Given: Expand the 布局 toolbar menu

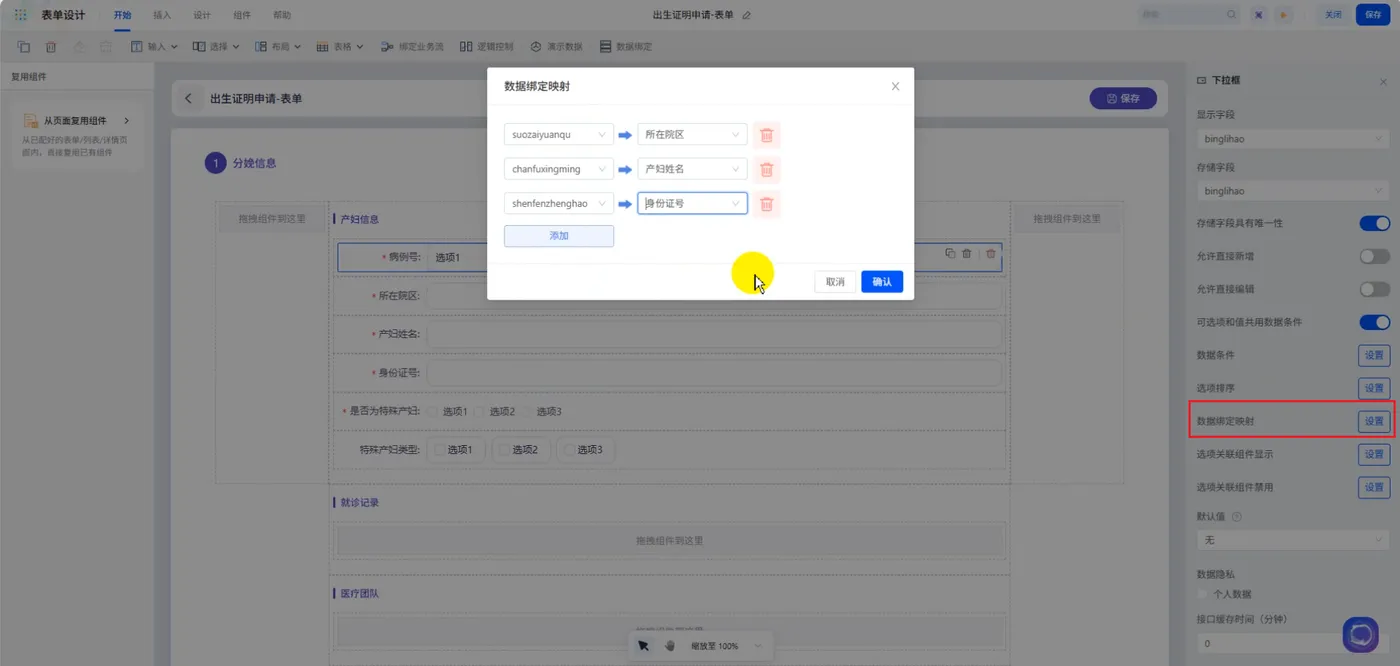Looking at the screenshot, I should 276,47.
